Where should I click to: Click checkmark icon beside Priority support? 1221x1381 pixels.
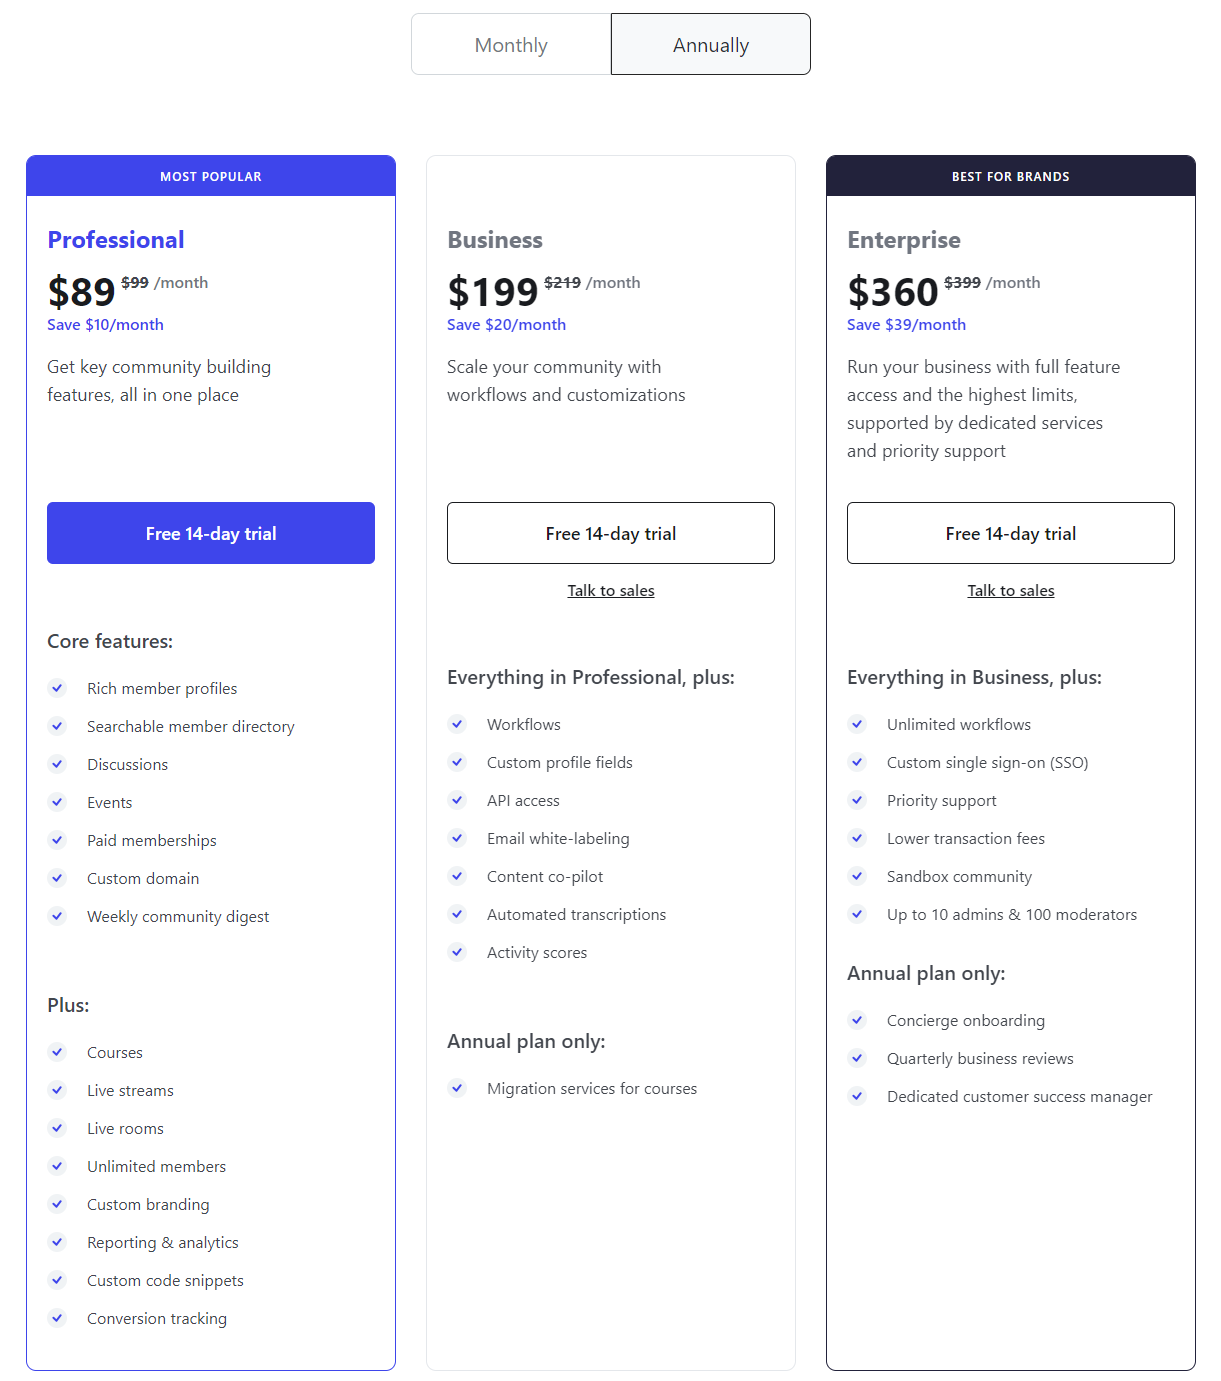coord(857,800)
